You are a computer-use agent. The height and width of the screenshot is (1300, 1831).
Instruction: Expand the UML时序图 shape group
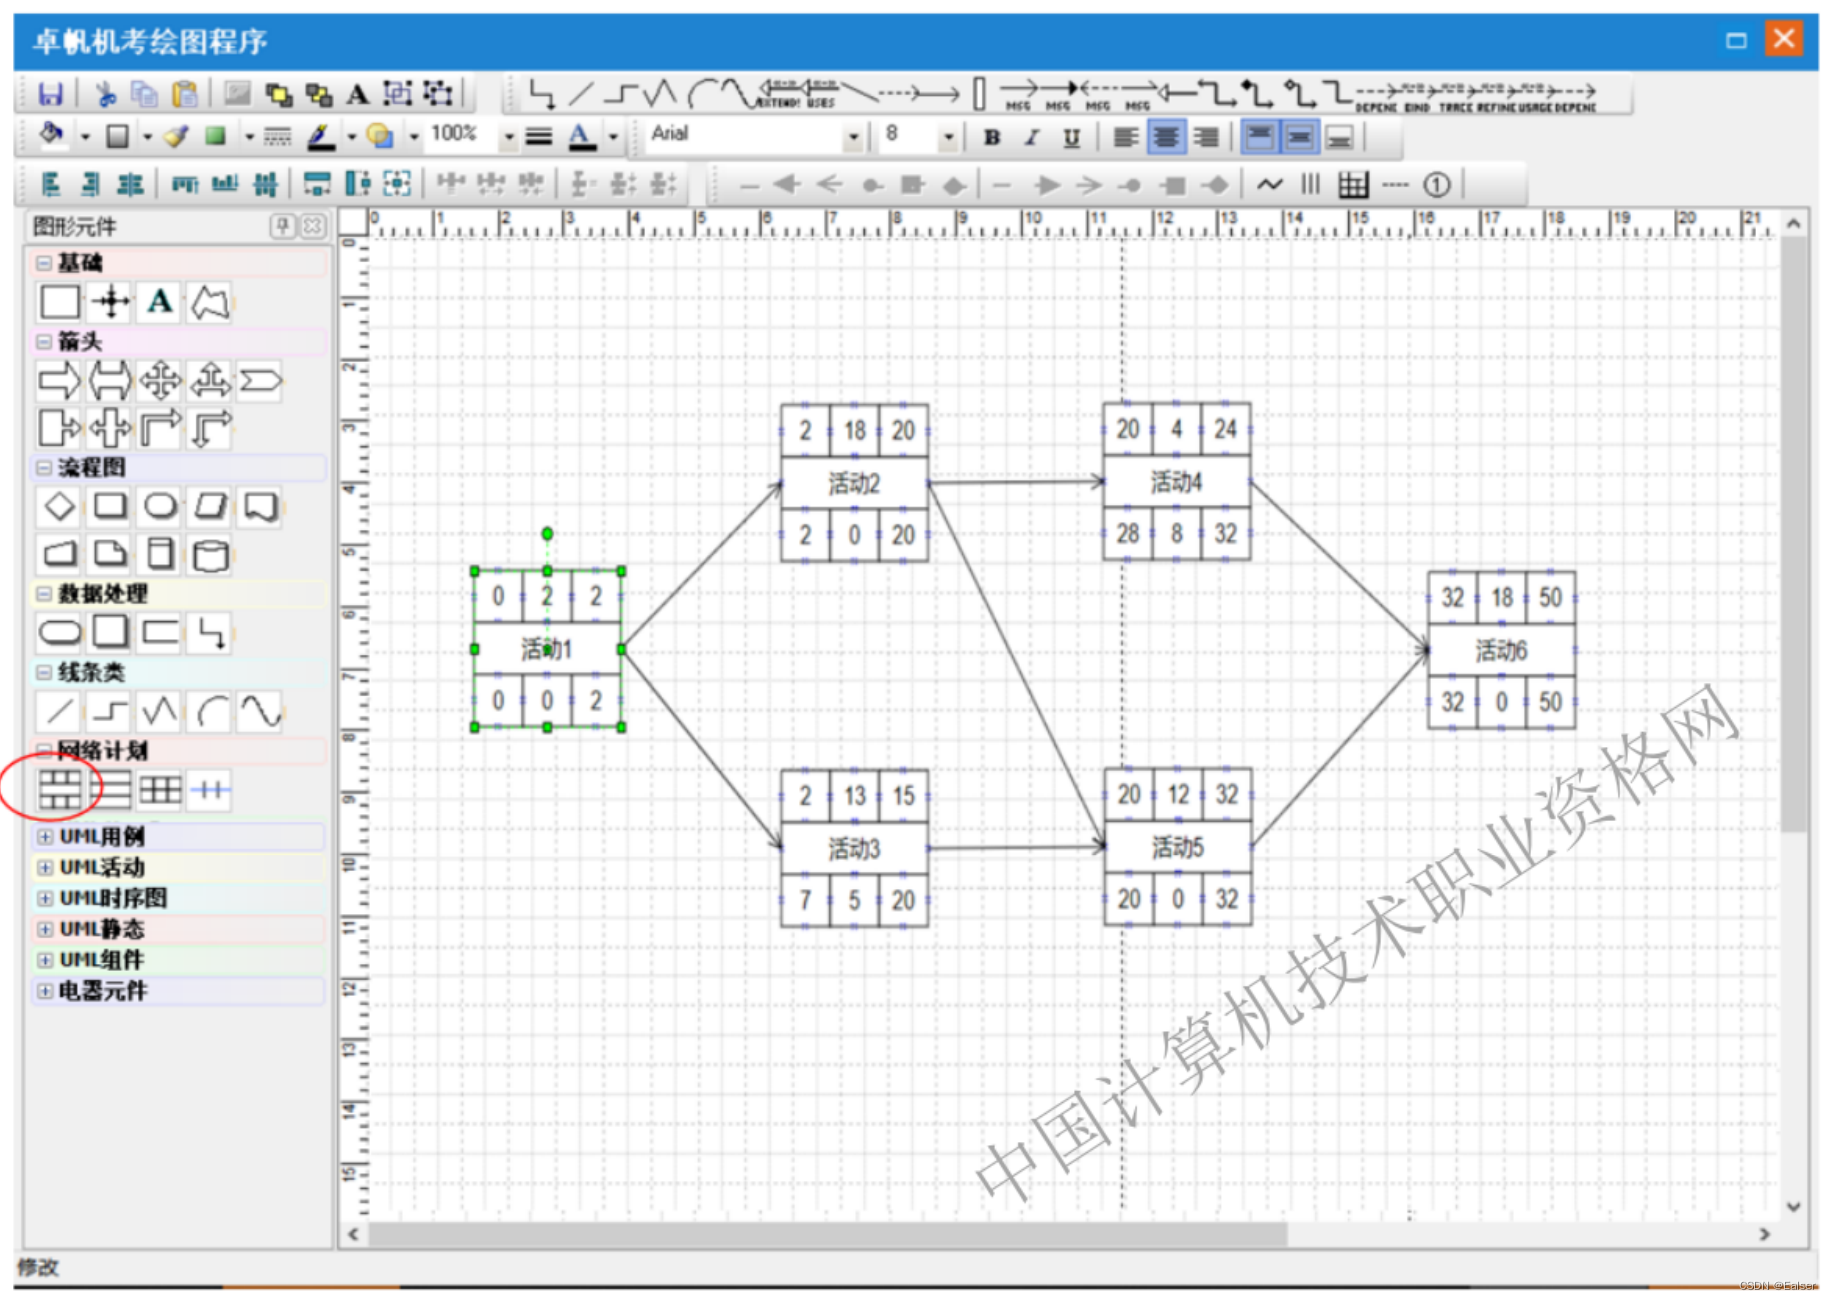tap(45, 898)
